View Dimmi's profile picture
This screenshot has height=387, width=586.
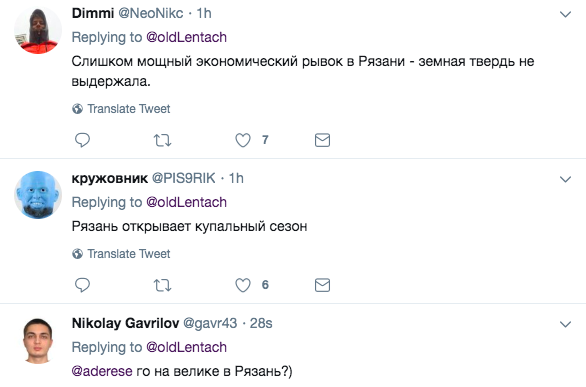tap(38, 30)
